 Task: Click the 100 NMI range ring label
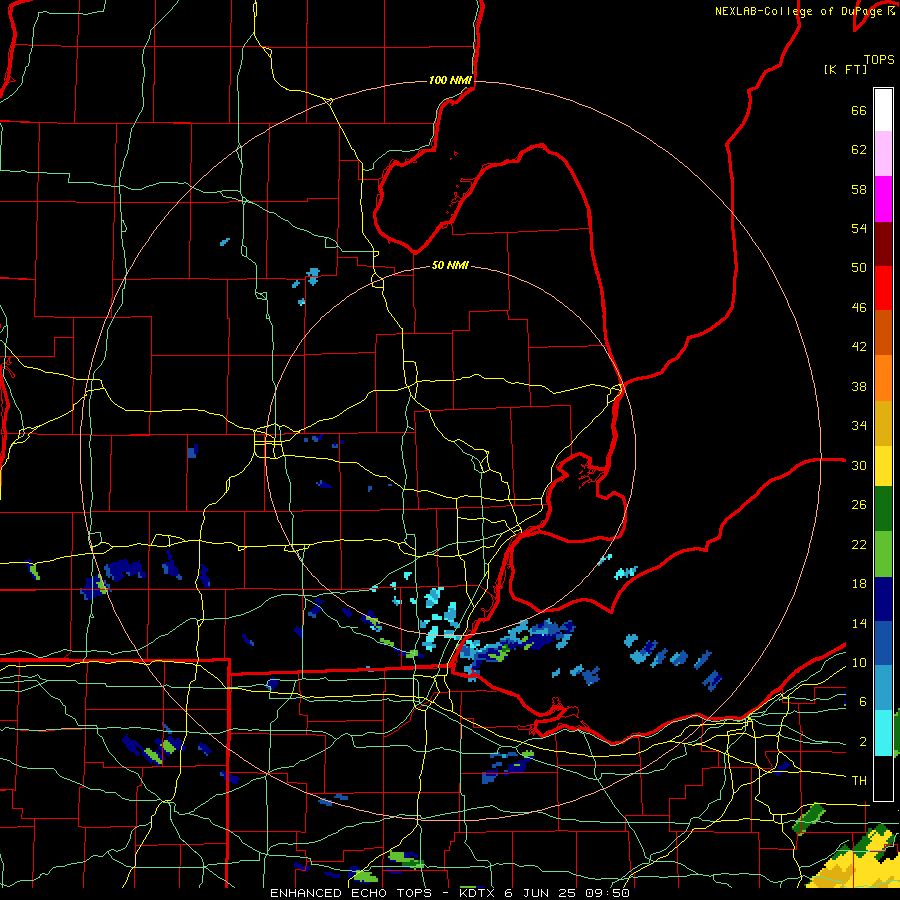click(x=450, y=80)
